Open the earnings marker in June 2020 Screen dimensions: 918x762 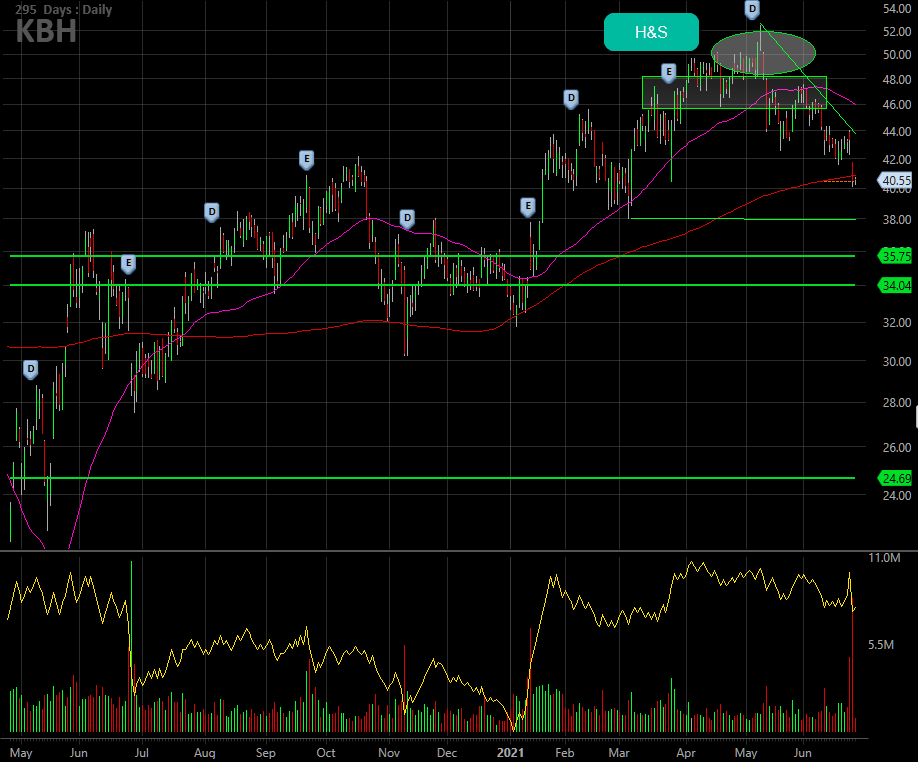tap(128, 264)
